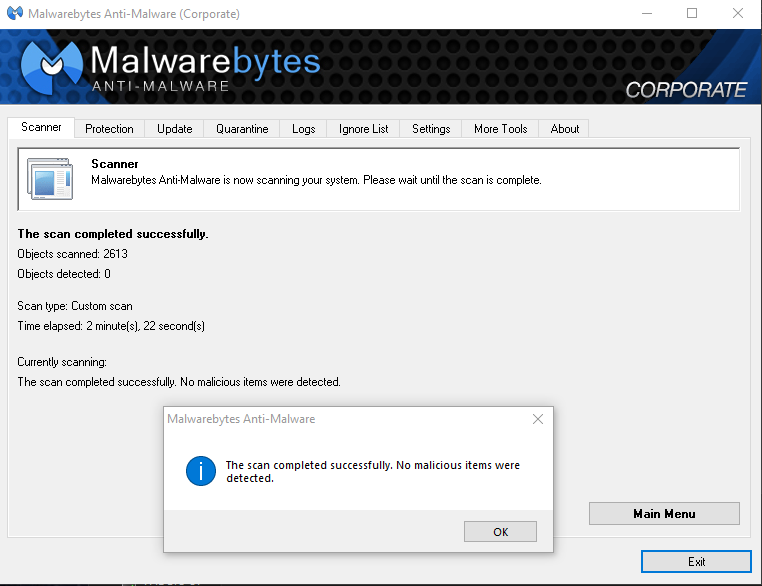
Task: Click OK in the scan completed dialog
Action: [x=500, y=532]
